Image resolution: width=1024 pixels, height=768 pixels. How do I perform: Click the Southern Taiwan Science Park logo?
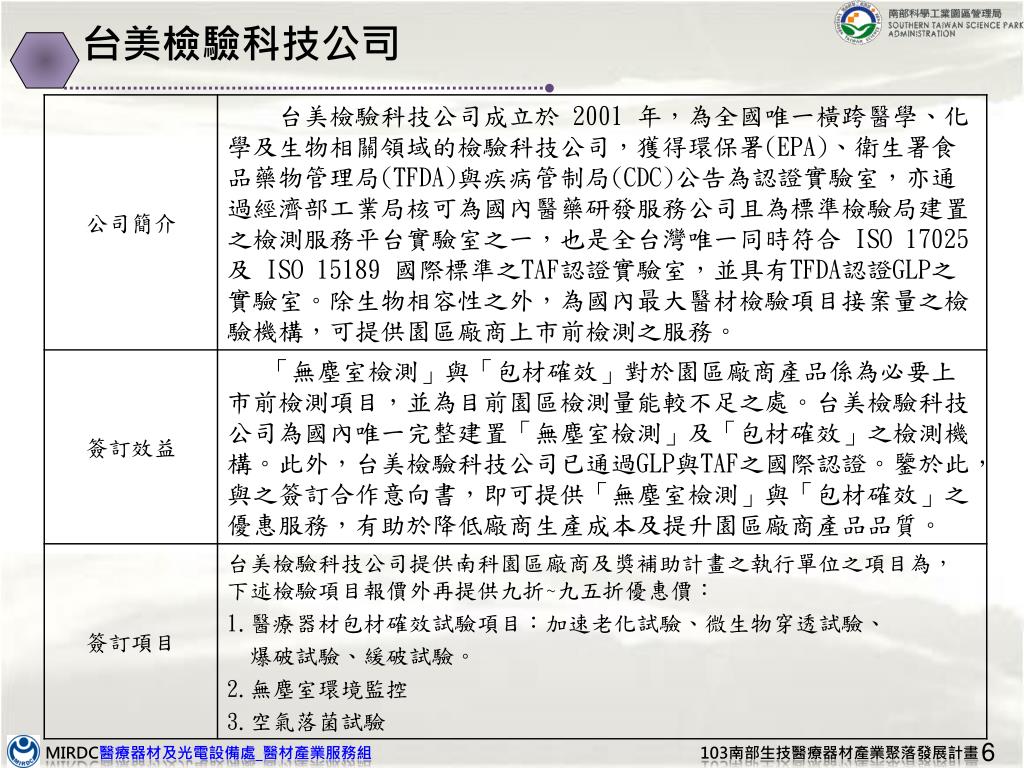pos(859,24)
